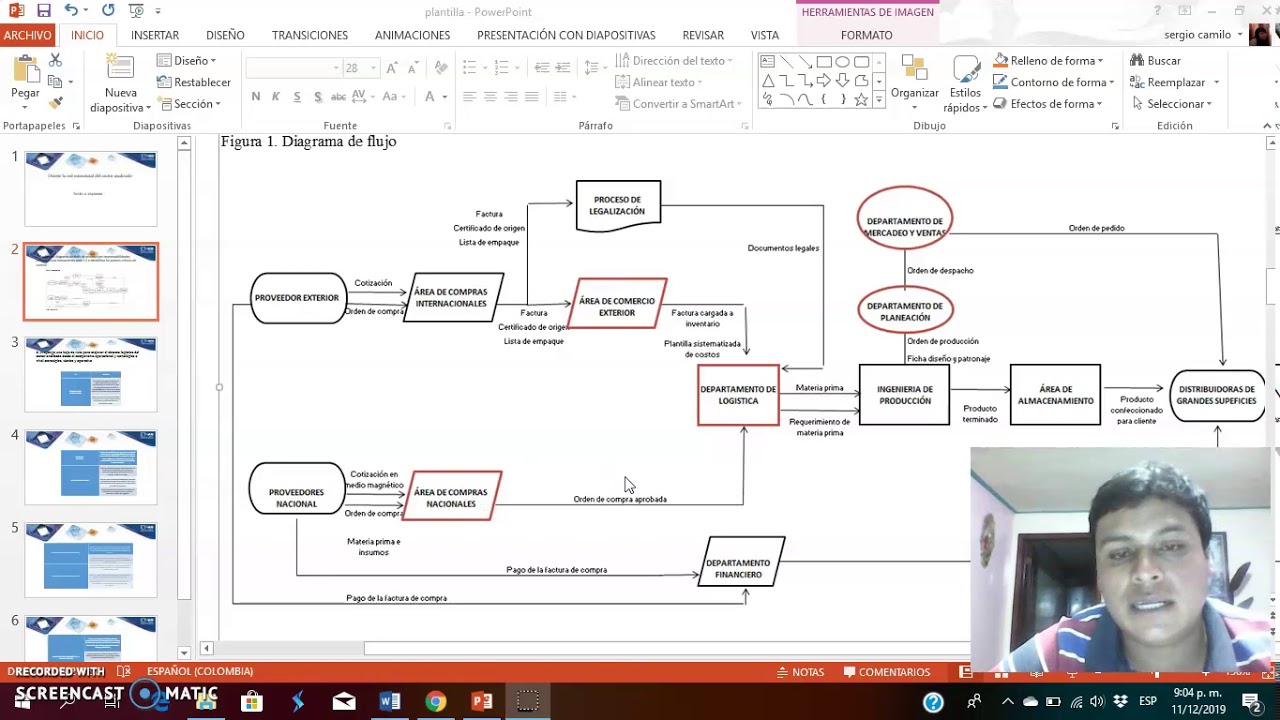
Task: Click the Microsoft Store taskbar icon
Action: coord(252,702)
